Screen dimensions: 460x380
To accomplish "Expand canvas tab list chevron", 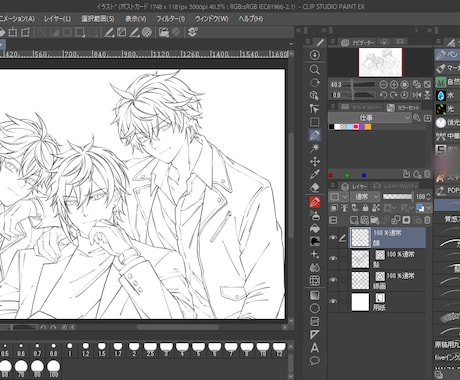I will [291, 44].
